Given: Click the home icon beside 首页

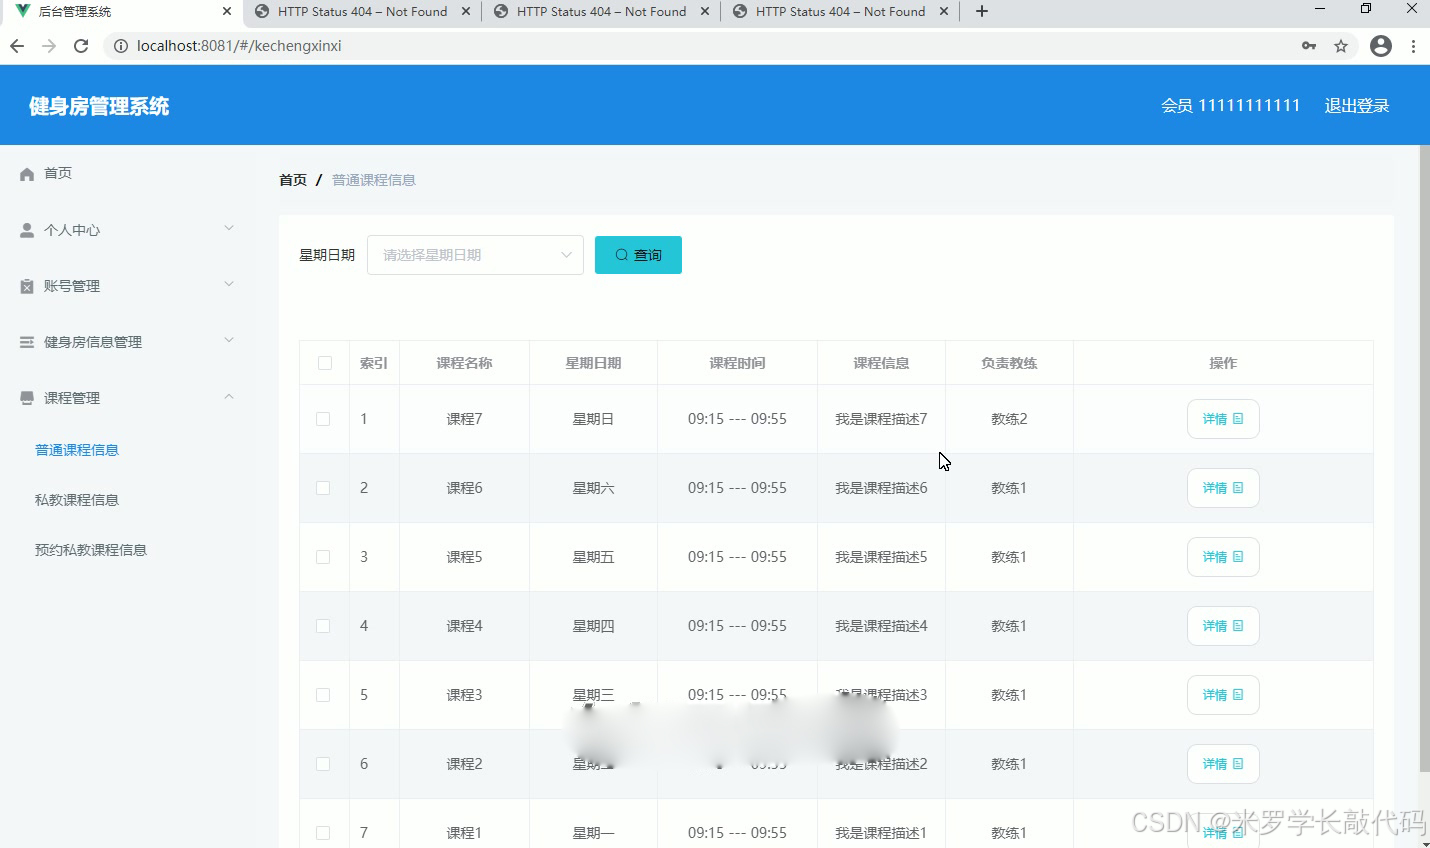Looking at the screenshot, I should [25, 172].
